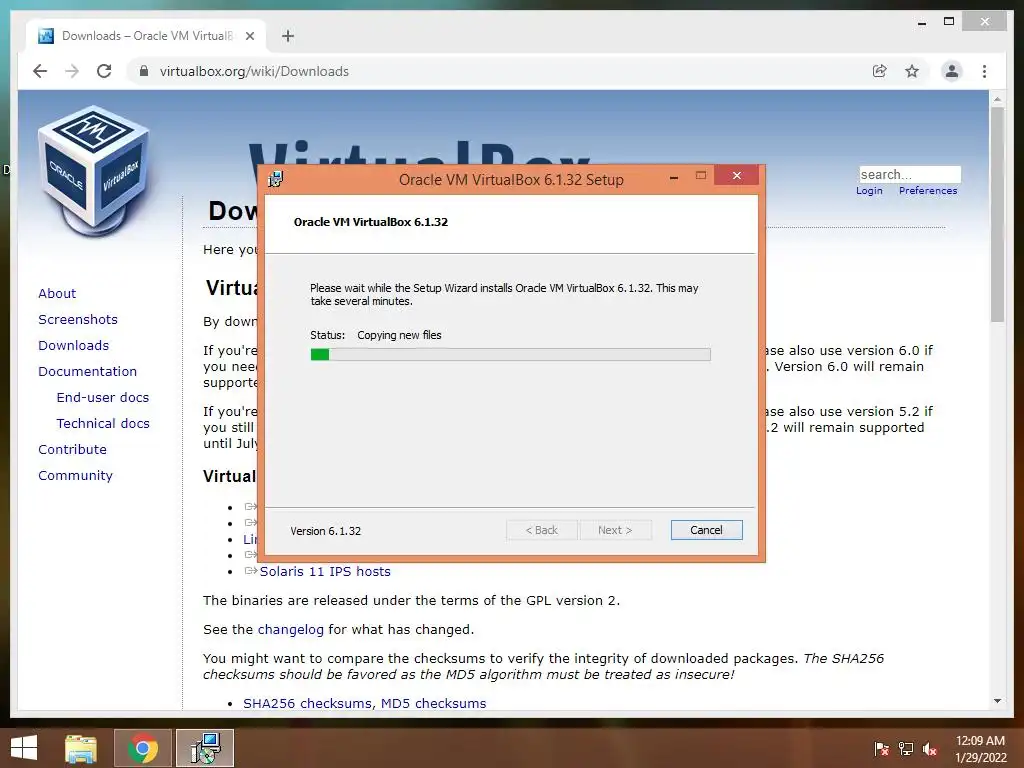Open MD5 checksums link
Screen dimensions: 1024x768
[x=433, y=703]
